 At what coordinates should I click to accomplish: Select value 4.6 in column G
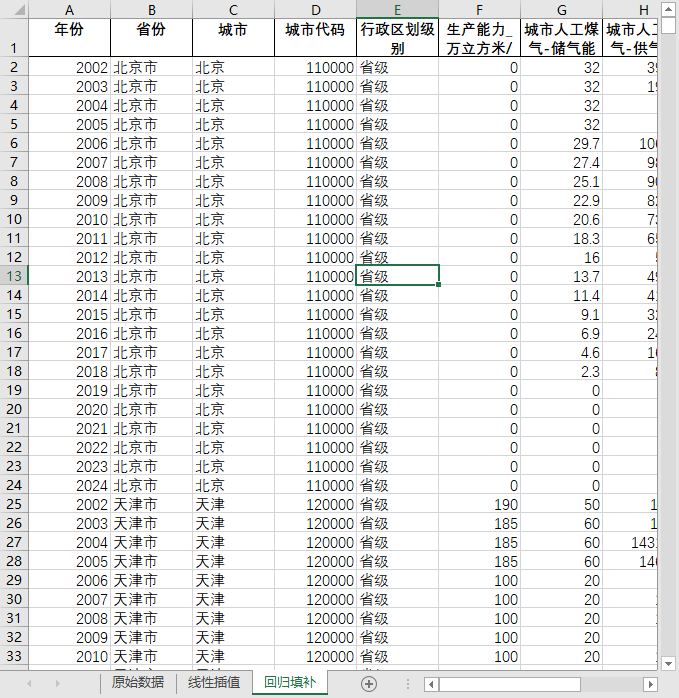pos(561,352)
